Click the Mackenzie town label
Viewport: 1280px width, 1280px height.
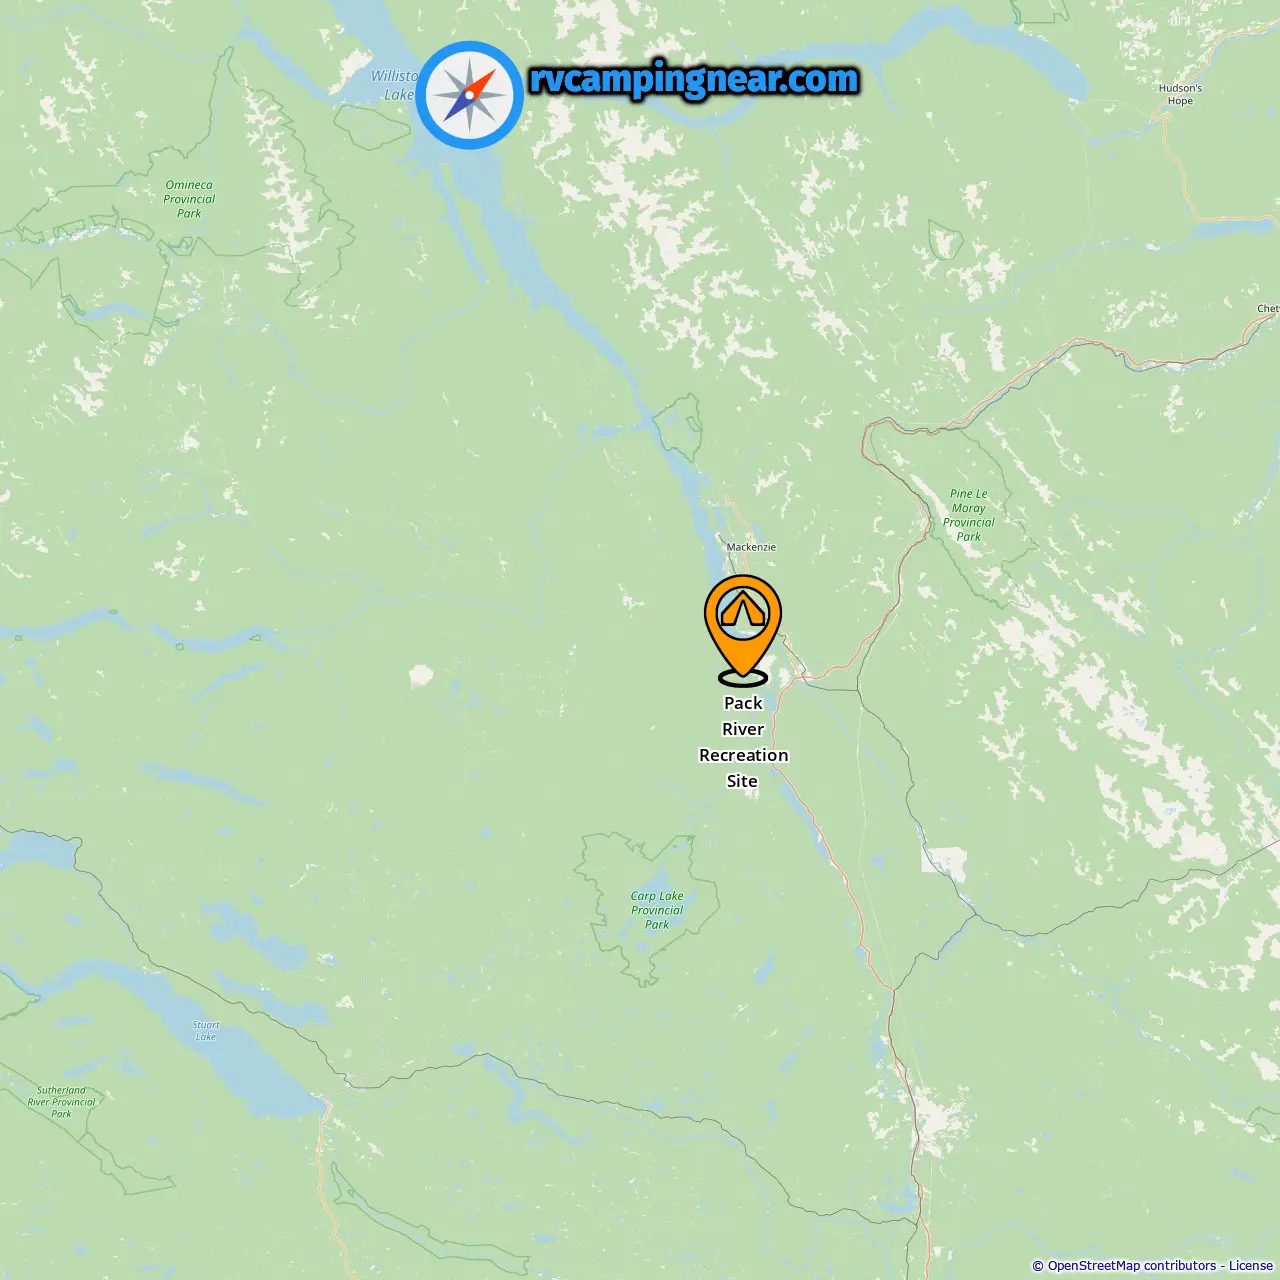tap(751, 547)
